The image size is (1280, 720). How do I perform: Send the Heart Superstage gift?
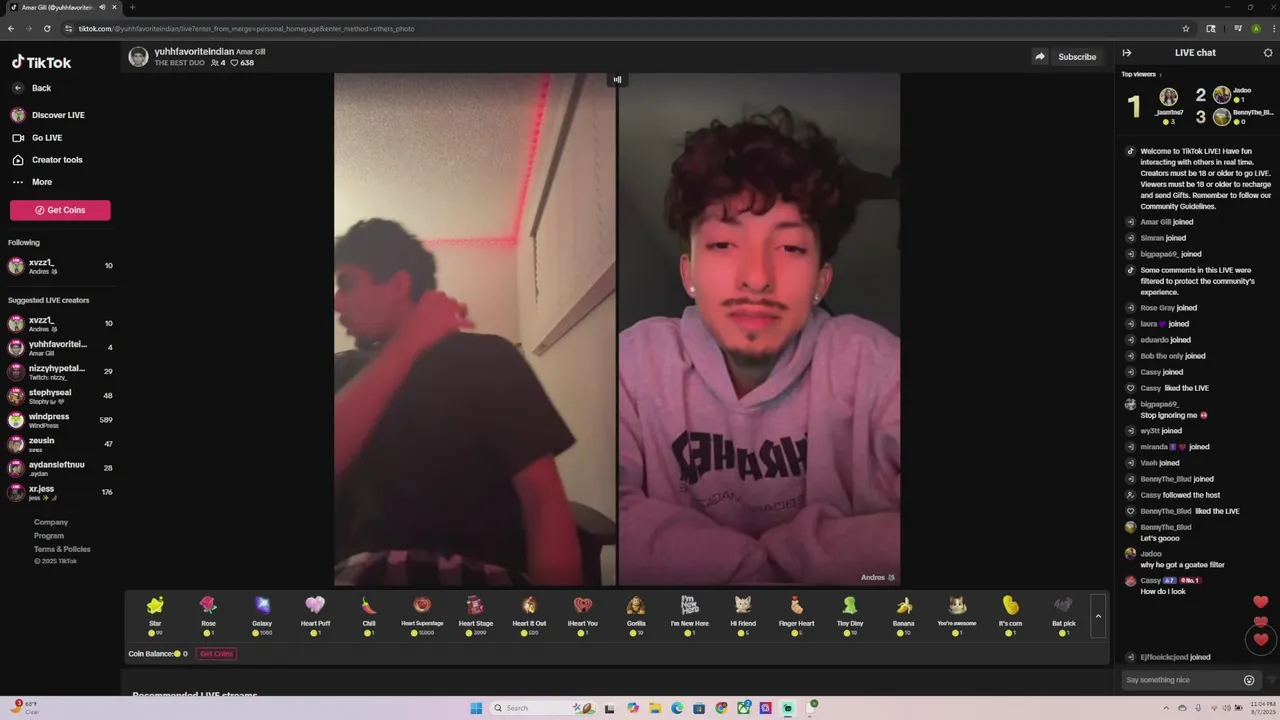422,614
